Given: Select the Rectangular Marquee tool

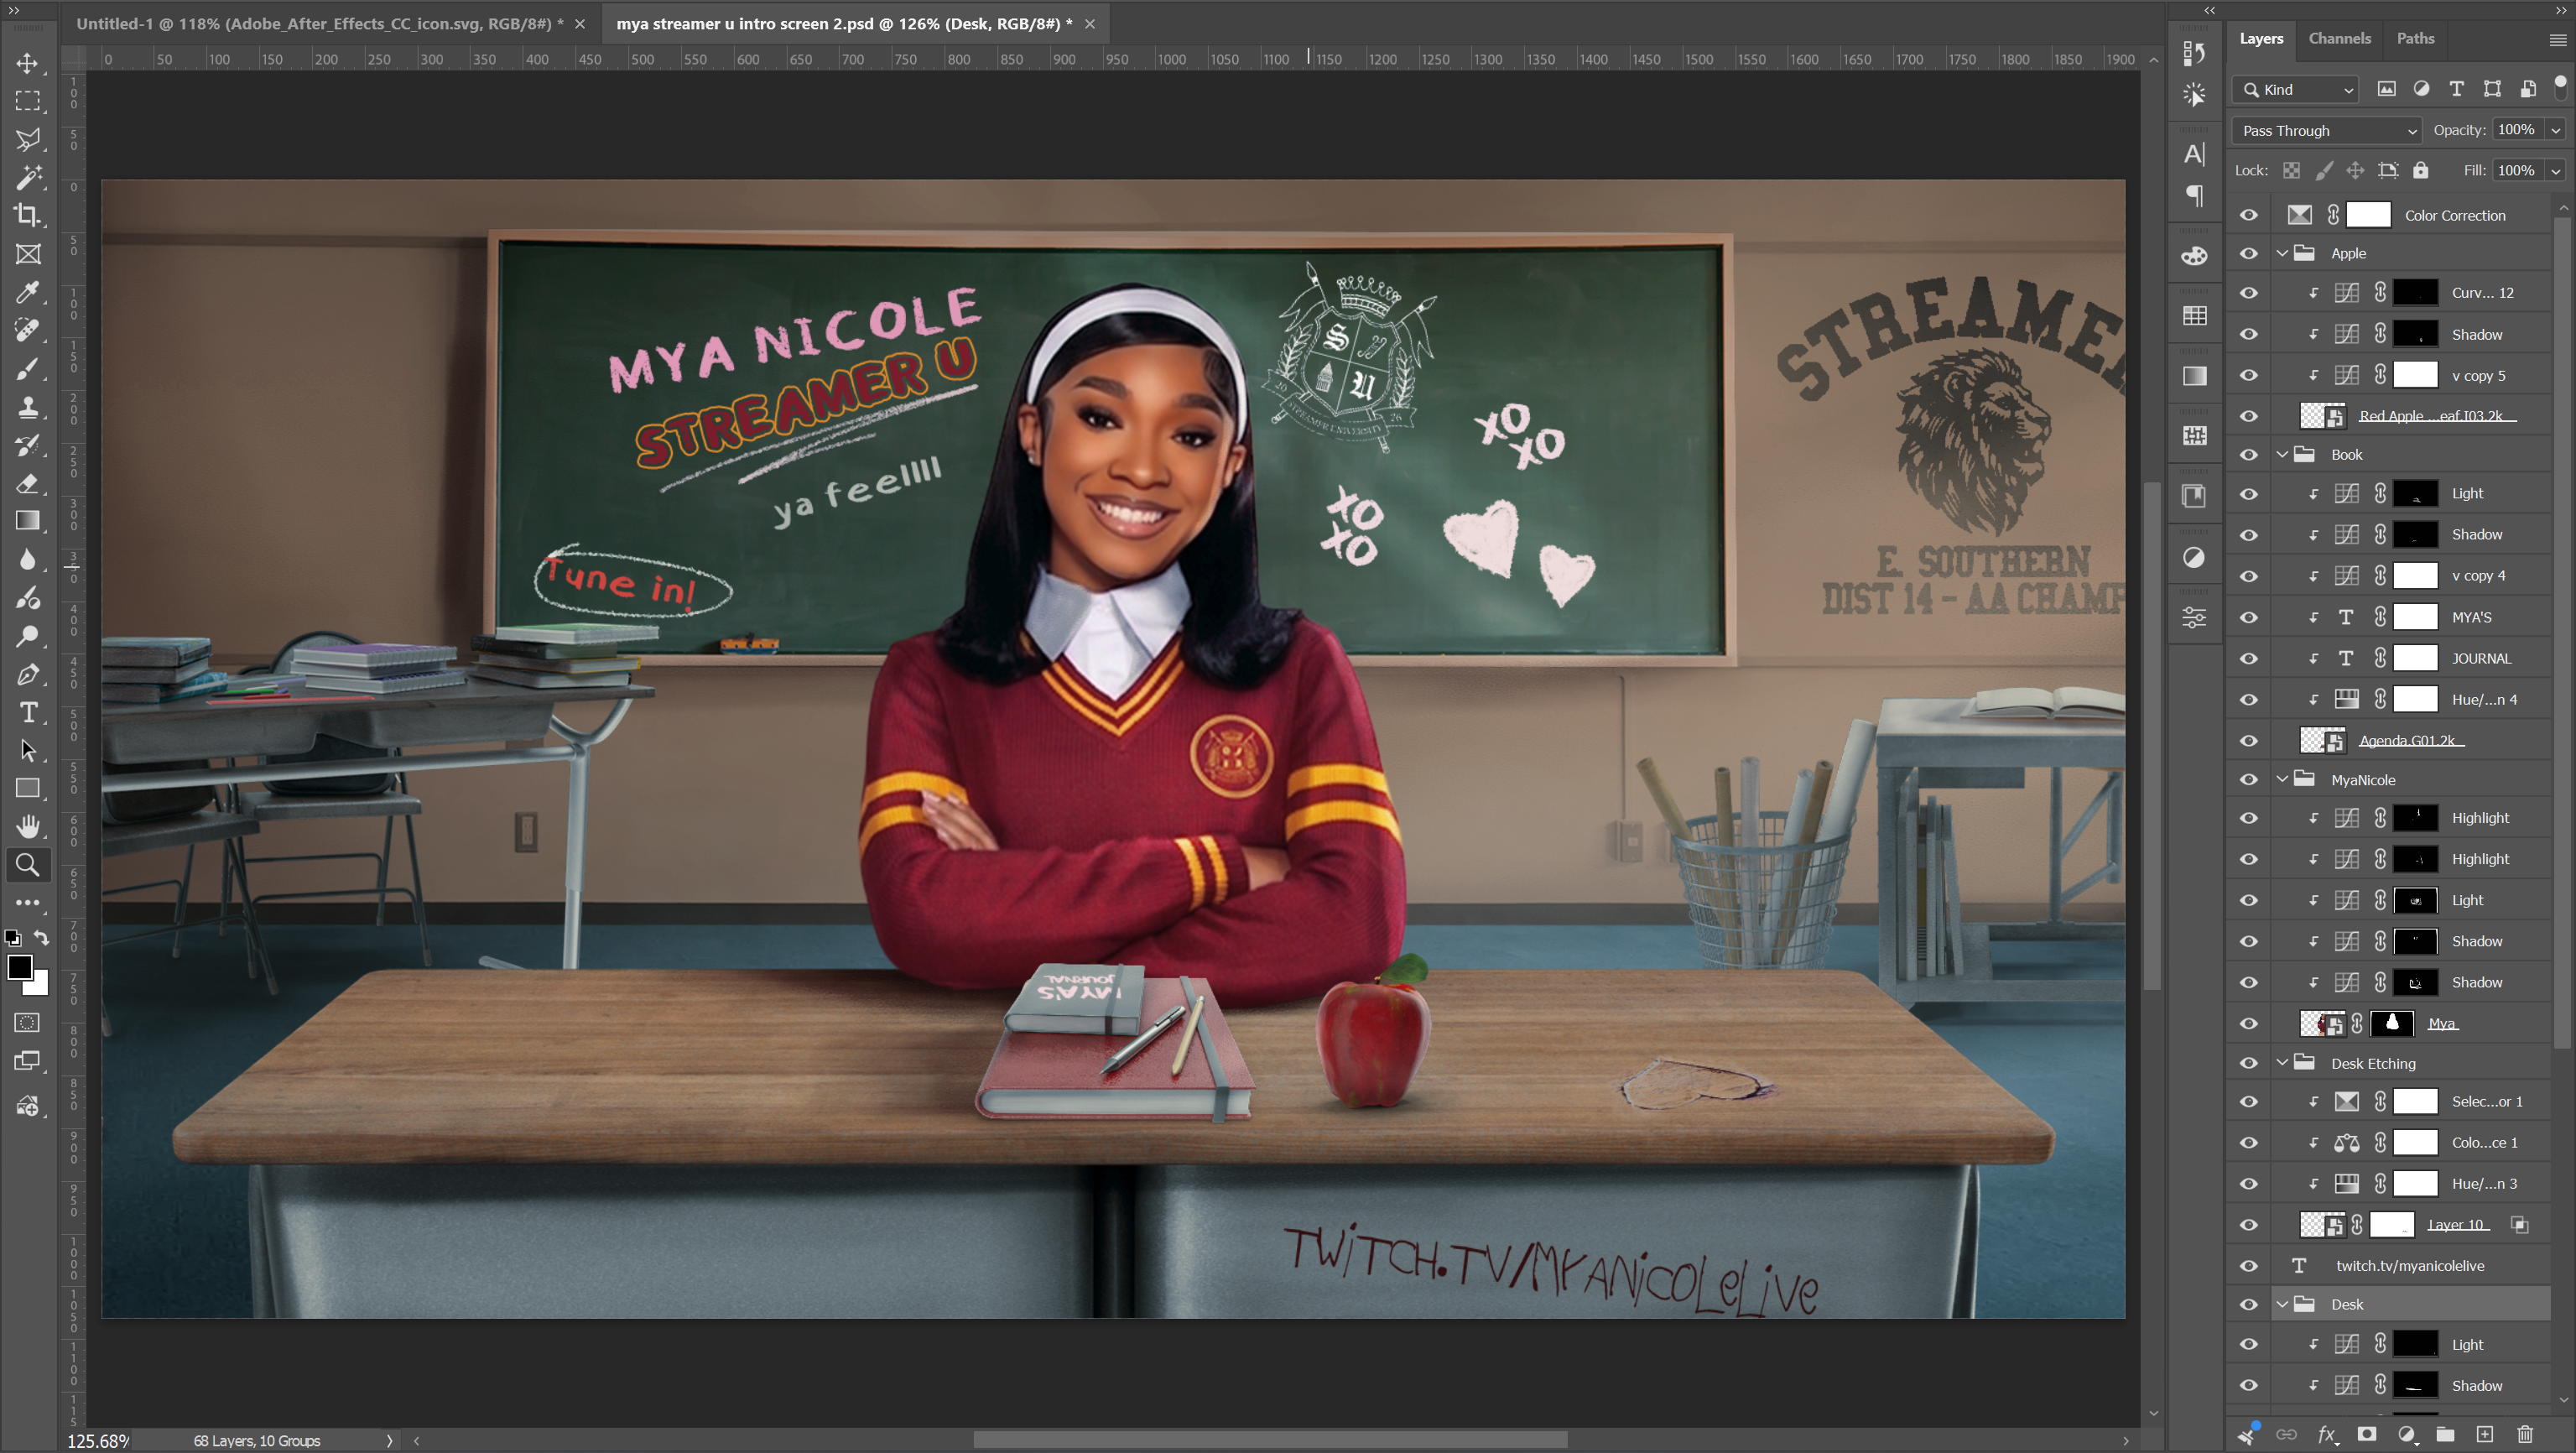Looking at the screenshot, I should (27, 101).
